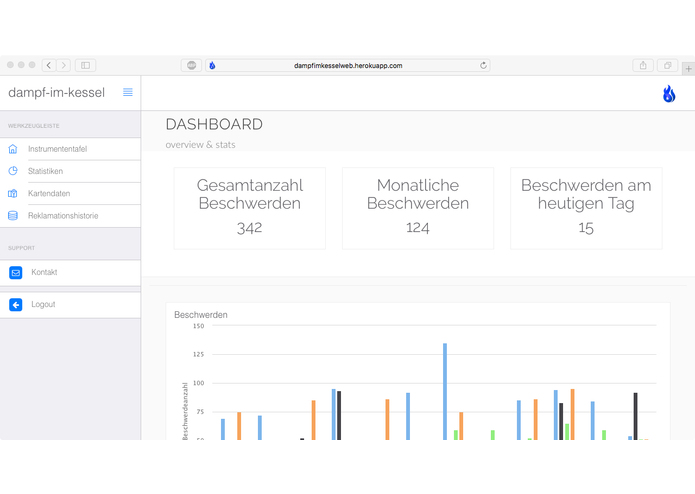This screenshot has width=695, height=494.
Task: Click the map icon next to Kartendaten
Action: (x=13, y=193)
